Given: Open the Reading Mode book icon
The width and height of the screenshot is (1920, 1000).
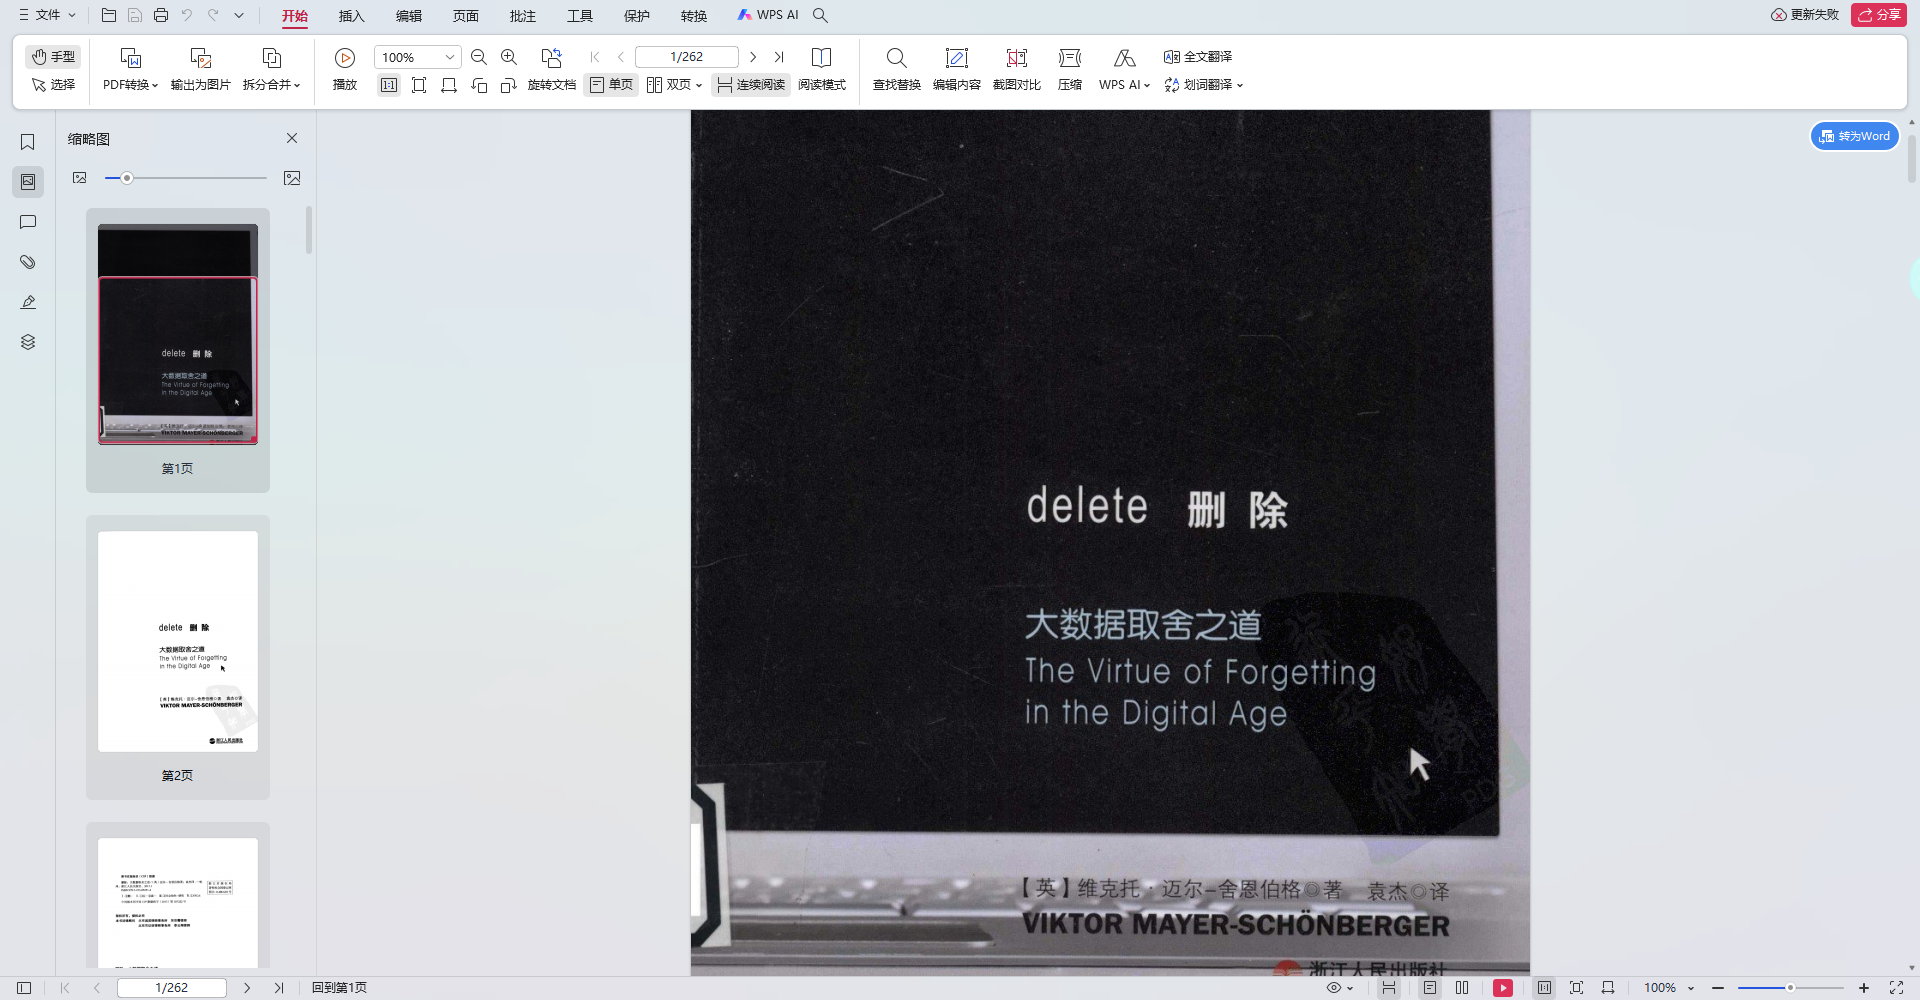Looking at the screenshot, I should click(x=821, y=58).
